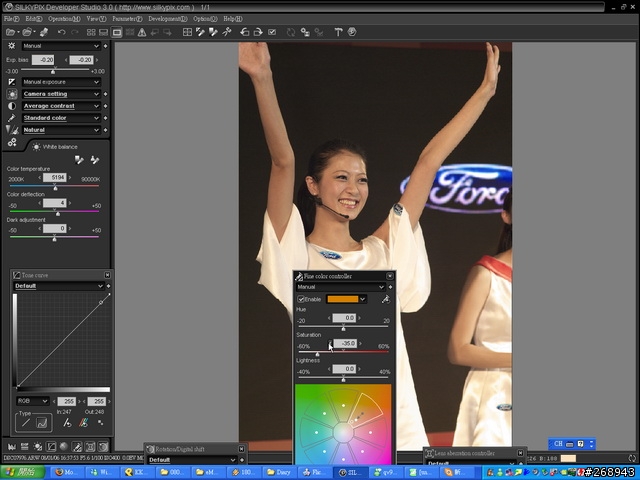This screenshot has width=640, height=480.
Task: Open the Standard color dropdown
Action: point(61,118)
